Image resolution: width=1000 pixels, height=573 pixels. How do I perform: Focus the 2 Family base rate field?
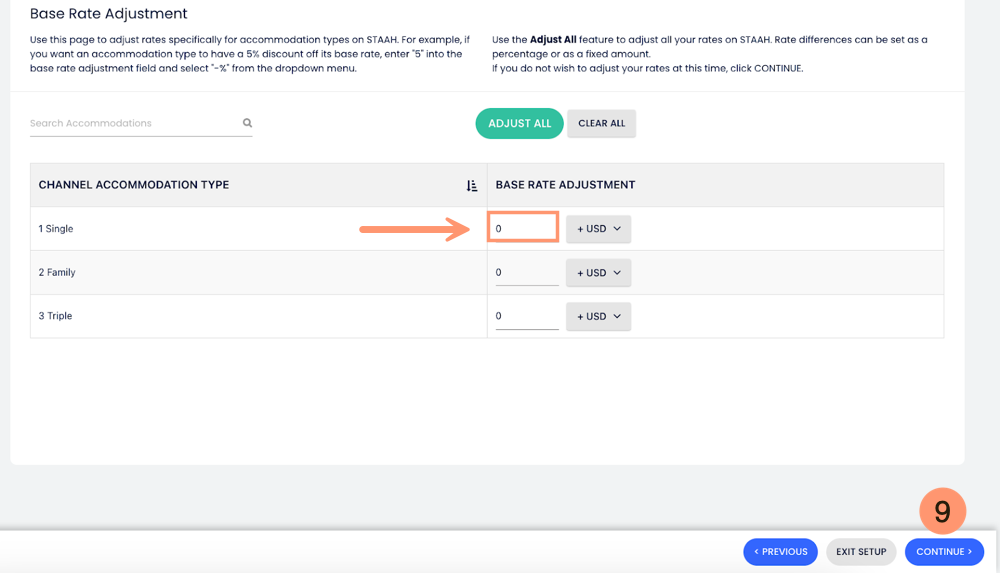coord(526,272)
